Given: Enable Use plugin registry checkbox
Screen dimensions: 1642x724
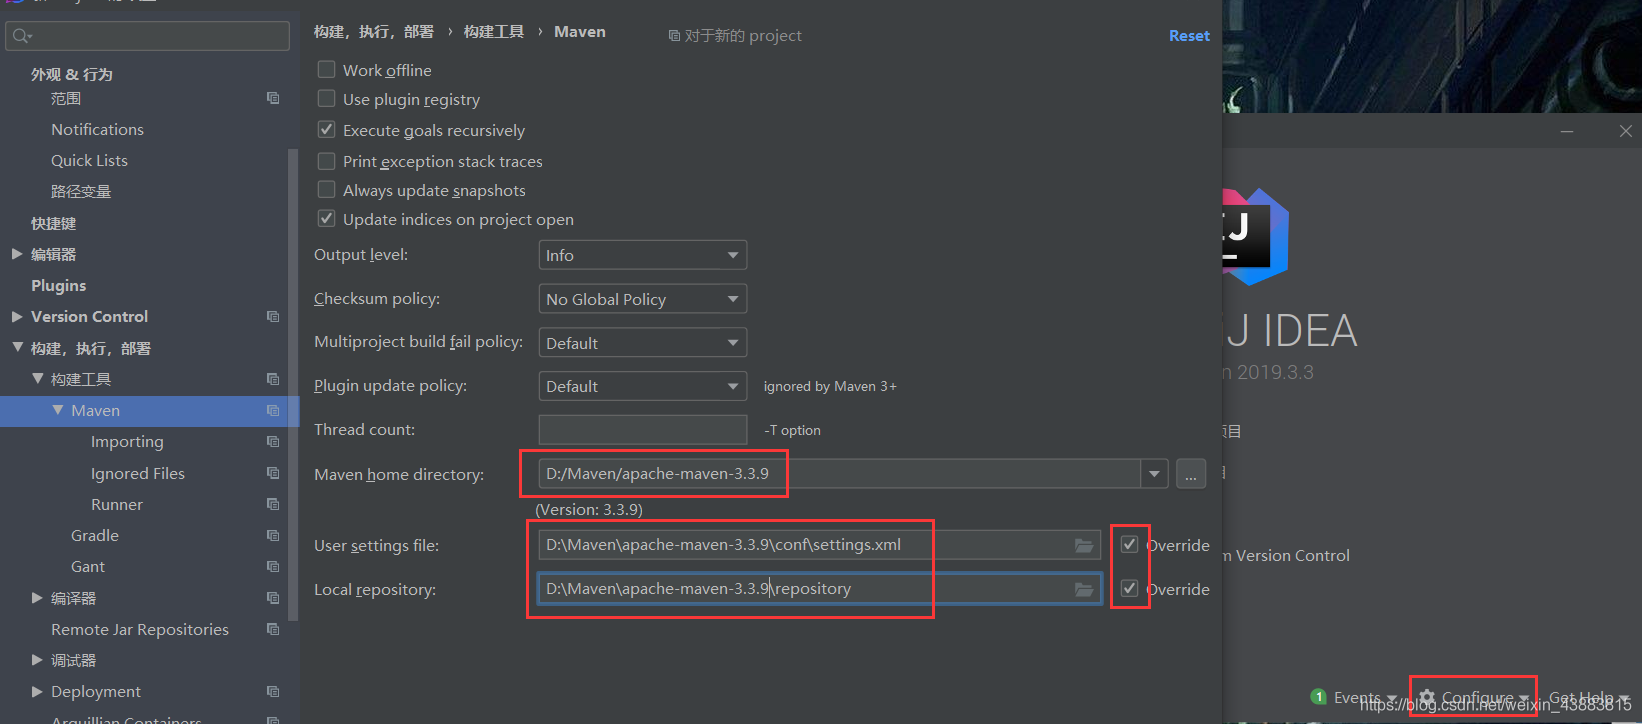Looking at the screenshot, I should tap(326, 99).
